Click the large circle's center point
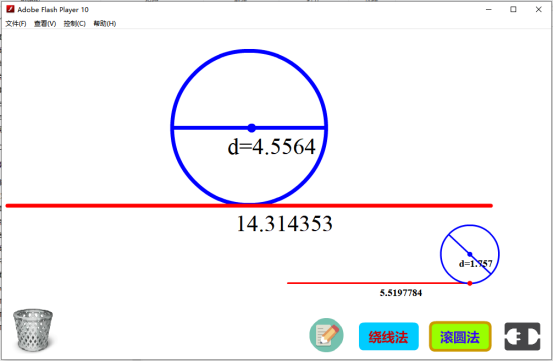This screenshot has width=554, height=361. tap(251, 128)
